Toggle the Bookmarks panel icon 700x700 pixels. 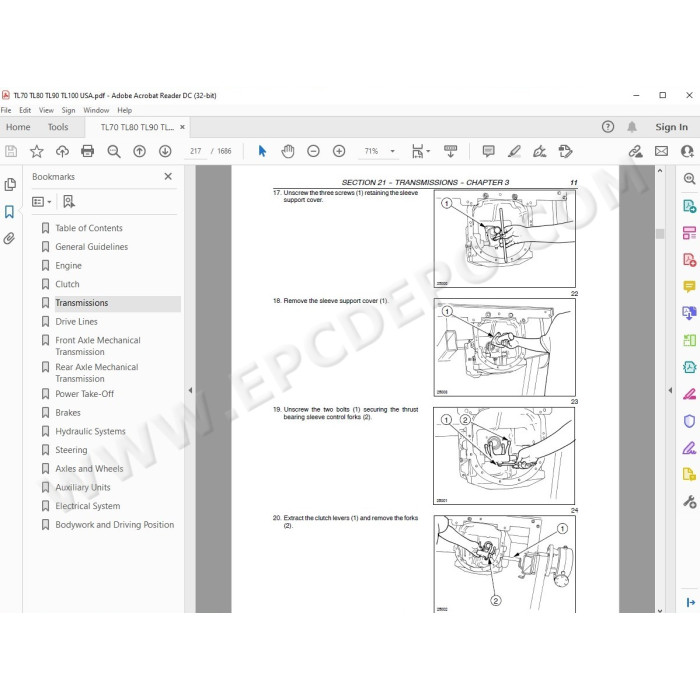tap(9, 212)
